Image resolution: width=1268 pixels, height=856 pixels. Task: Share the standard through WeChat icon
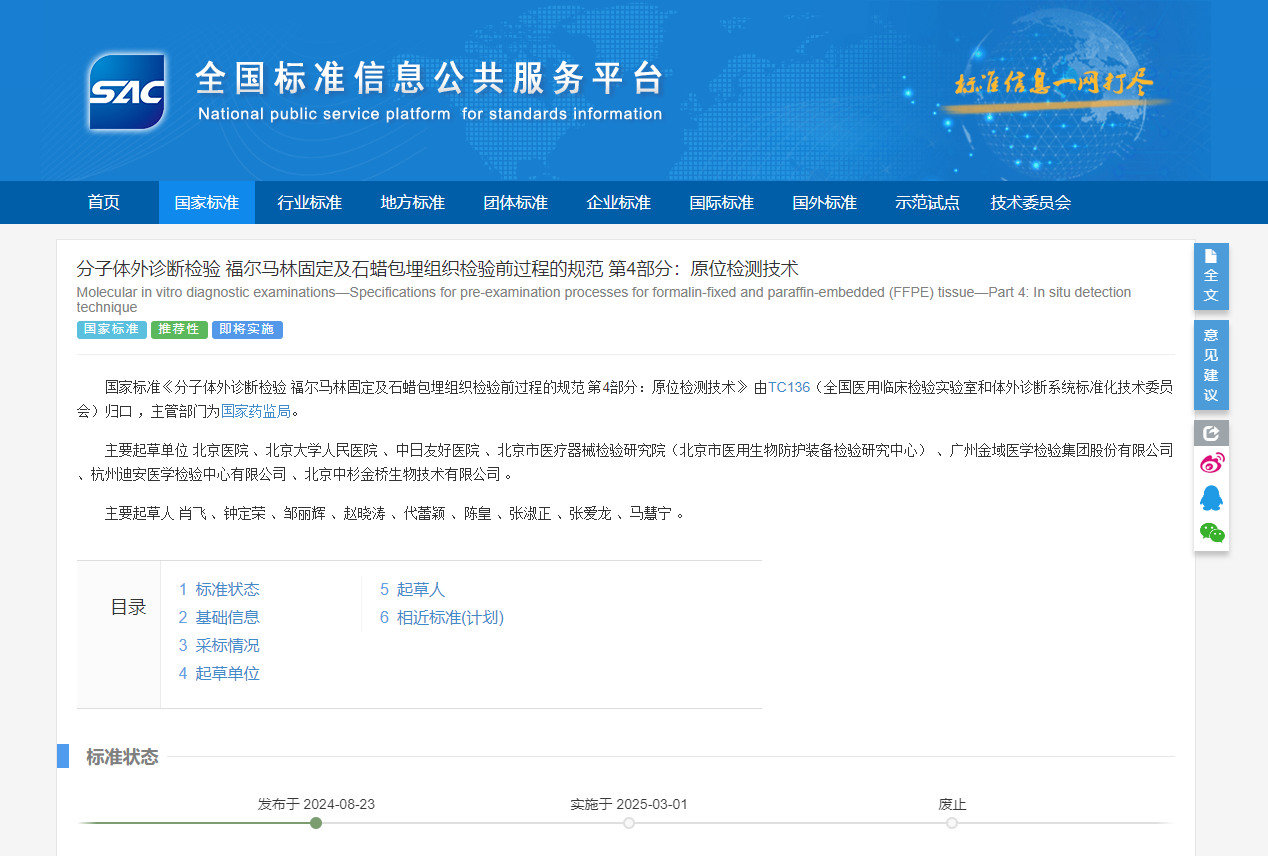coord(1211,533)
